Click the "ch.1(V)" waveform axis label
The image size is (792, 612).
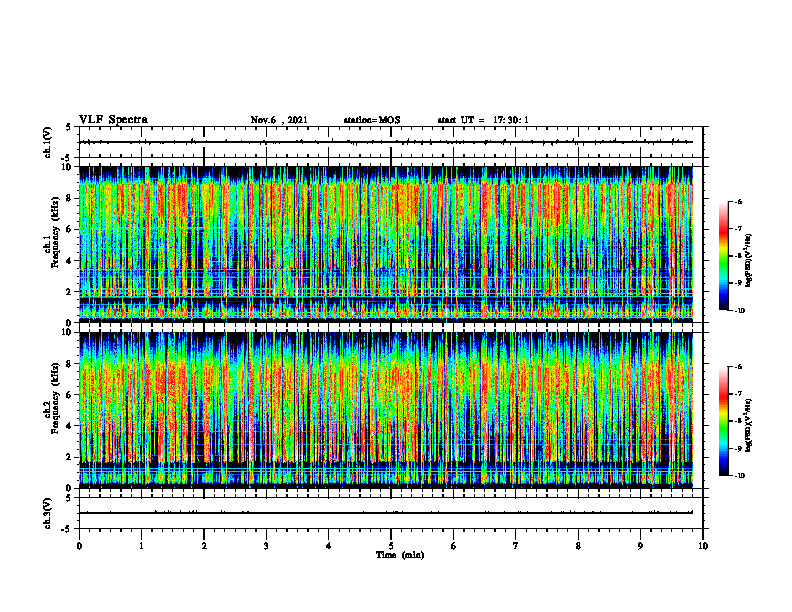tap(48, 142)
